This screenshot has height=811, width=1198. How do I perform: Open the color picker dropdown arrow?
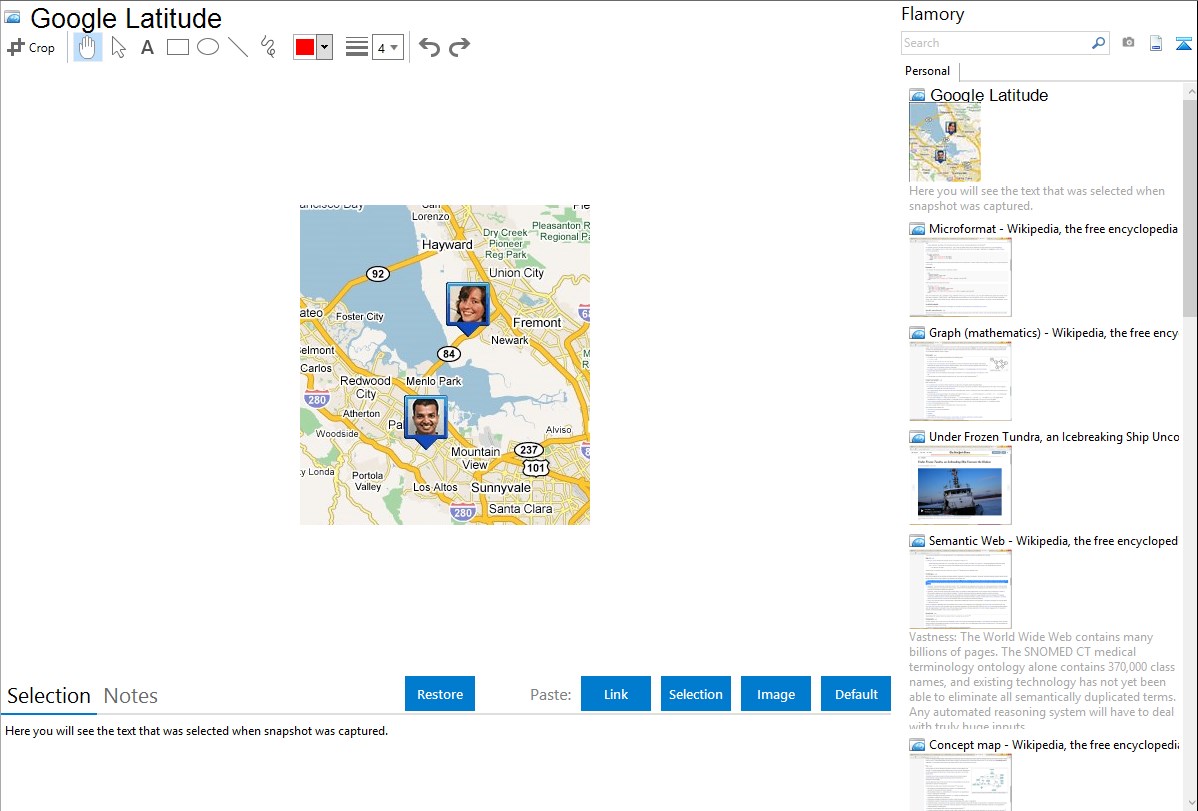point(324,47)
